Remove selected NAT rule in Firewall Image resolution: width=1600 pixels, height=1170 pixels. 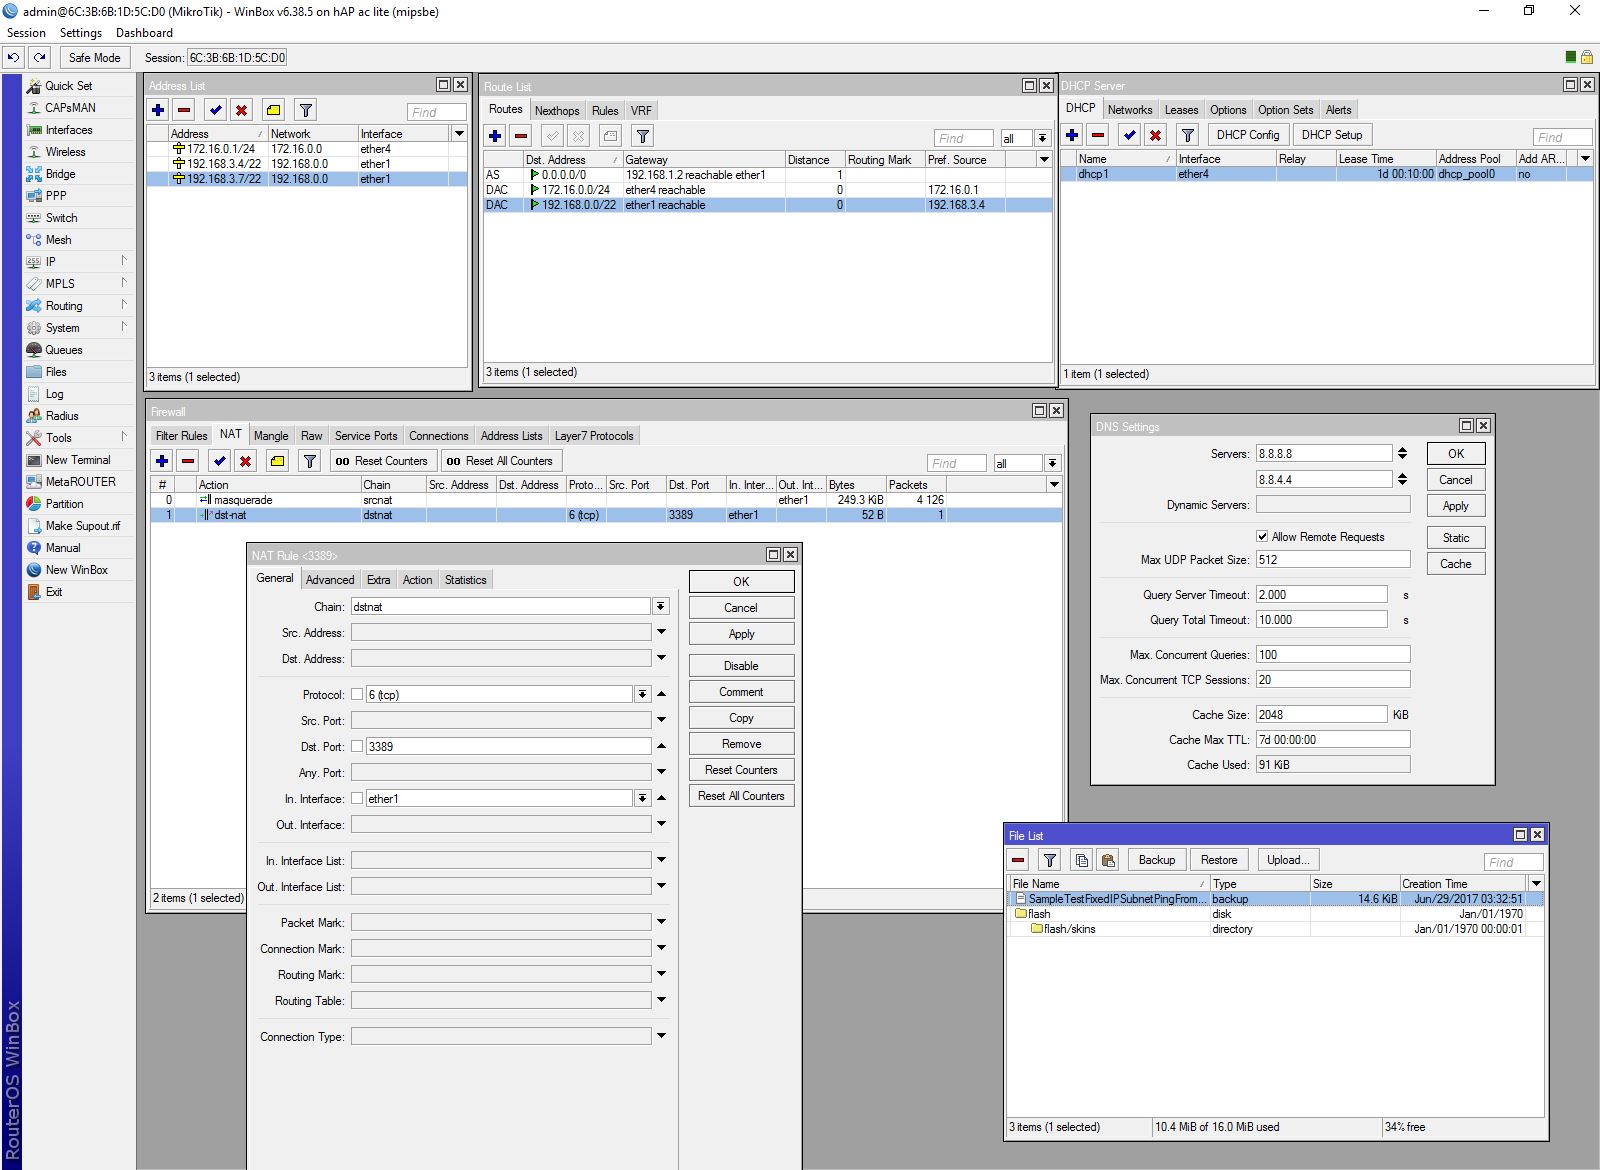click(x=188, y=461)
